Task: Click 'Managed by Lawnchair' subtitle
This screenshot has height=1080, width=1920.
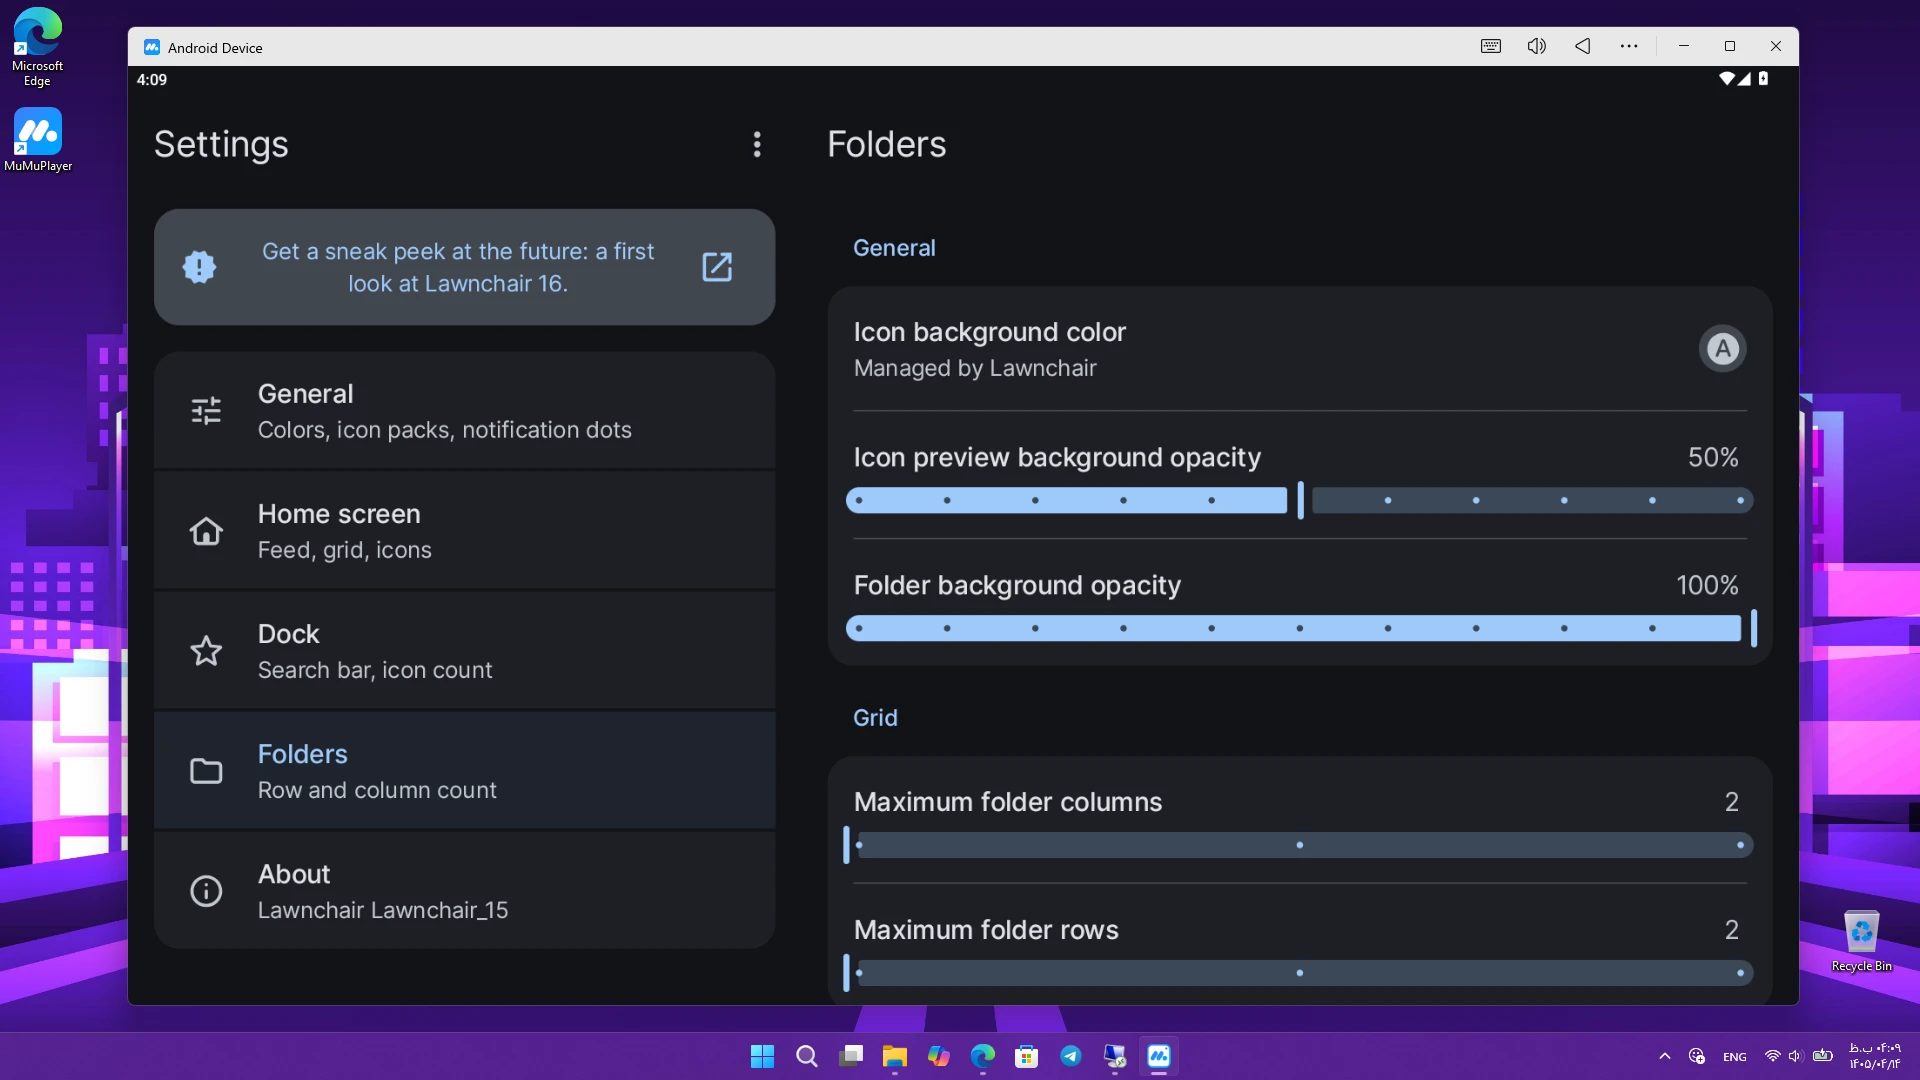Action: coord(975,368)
